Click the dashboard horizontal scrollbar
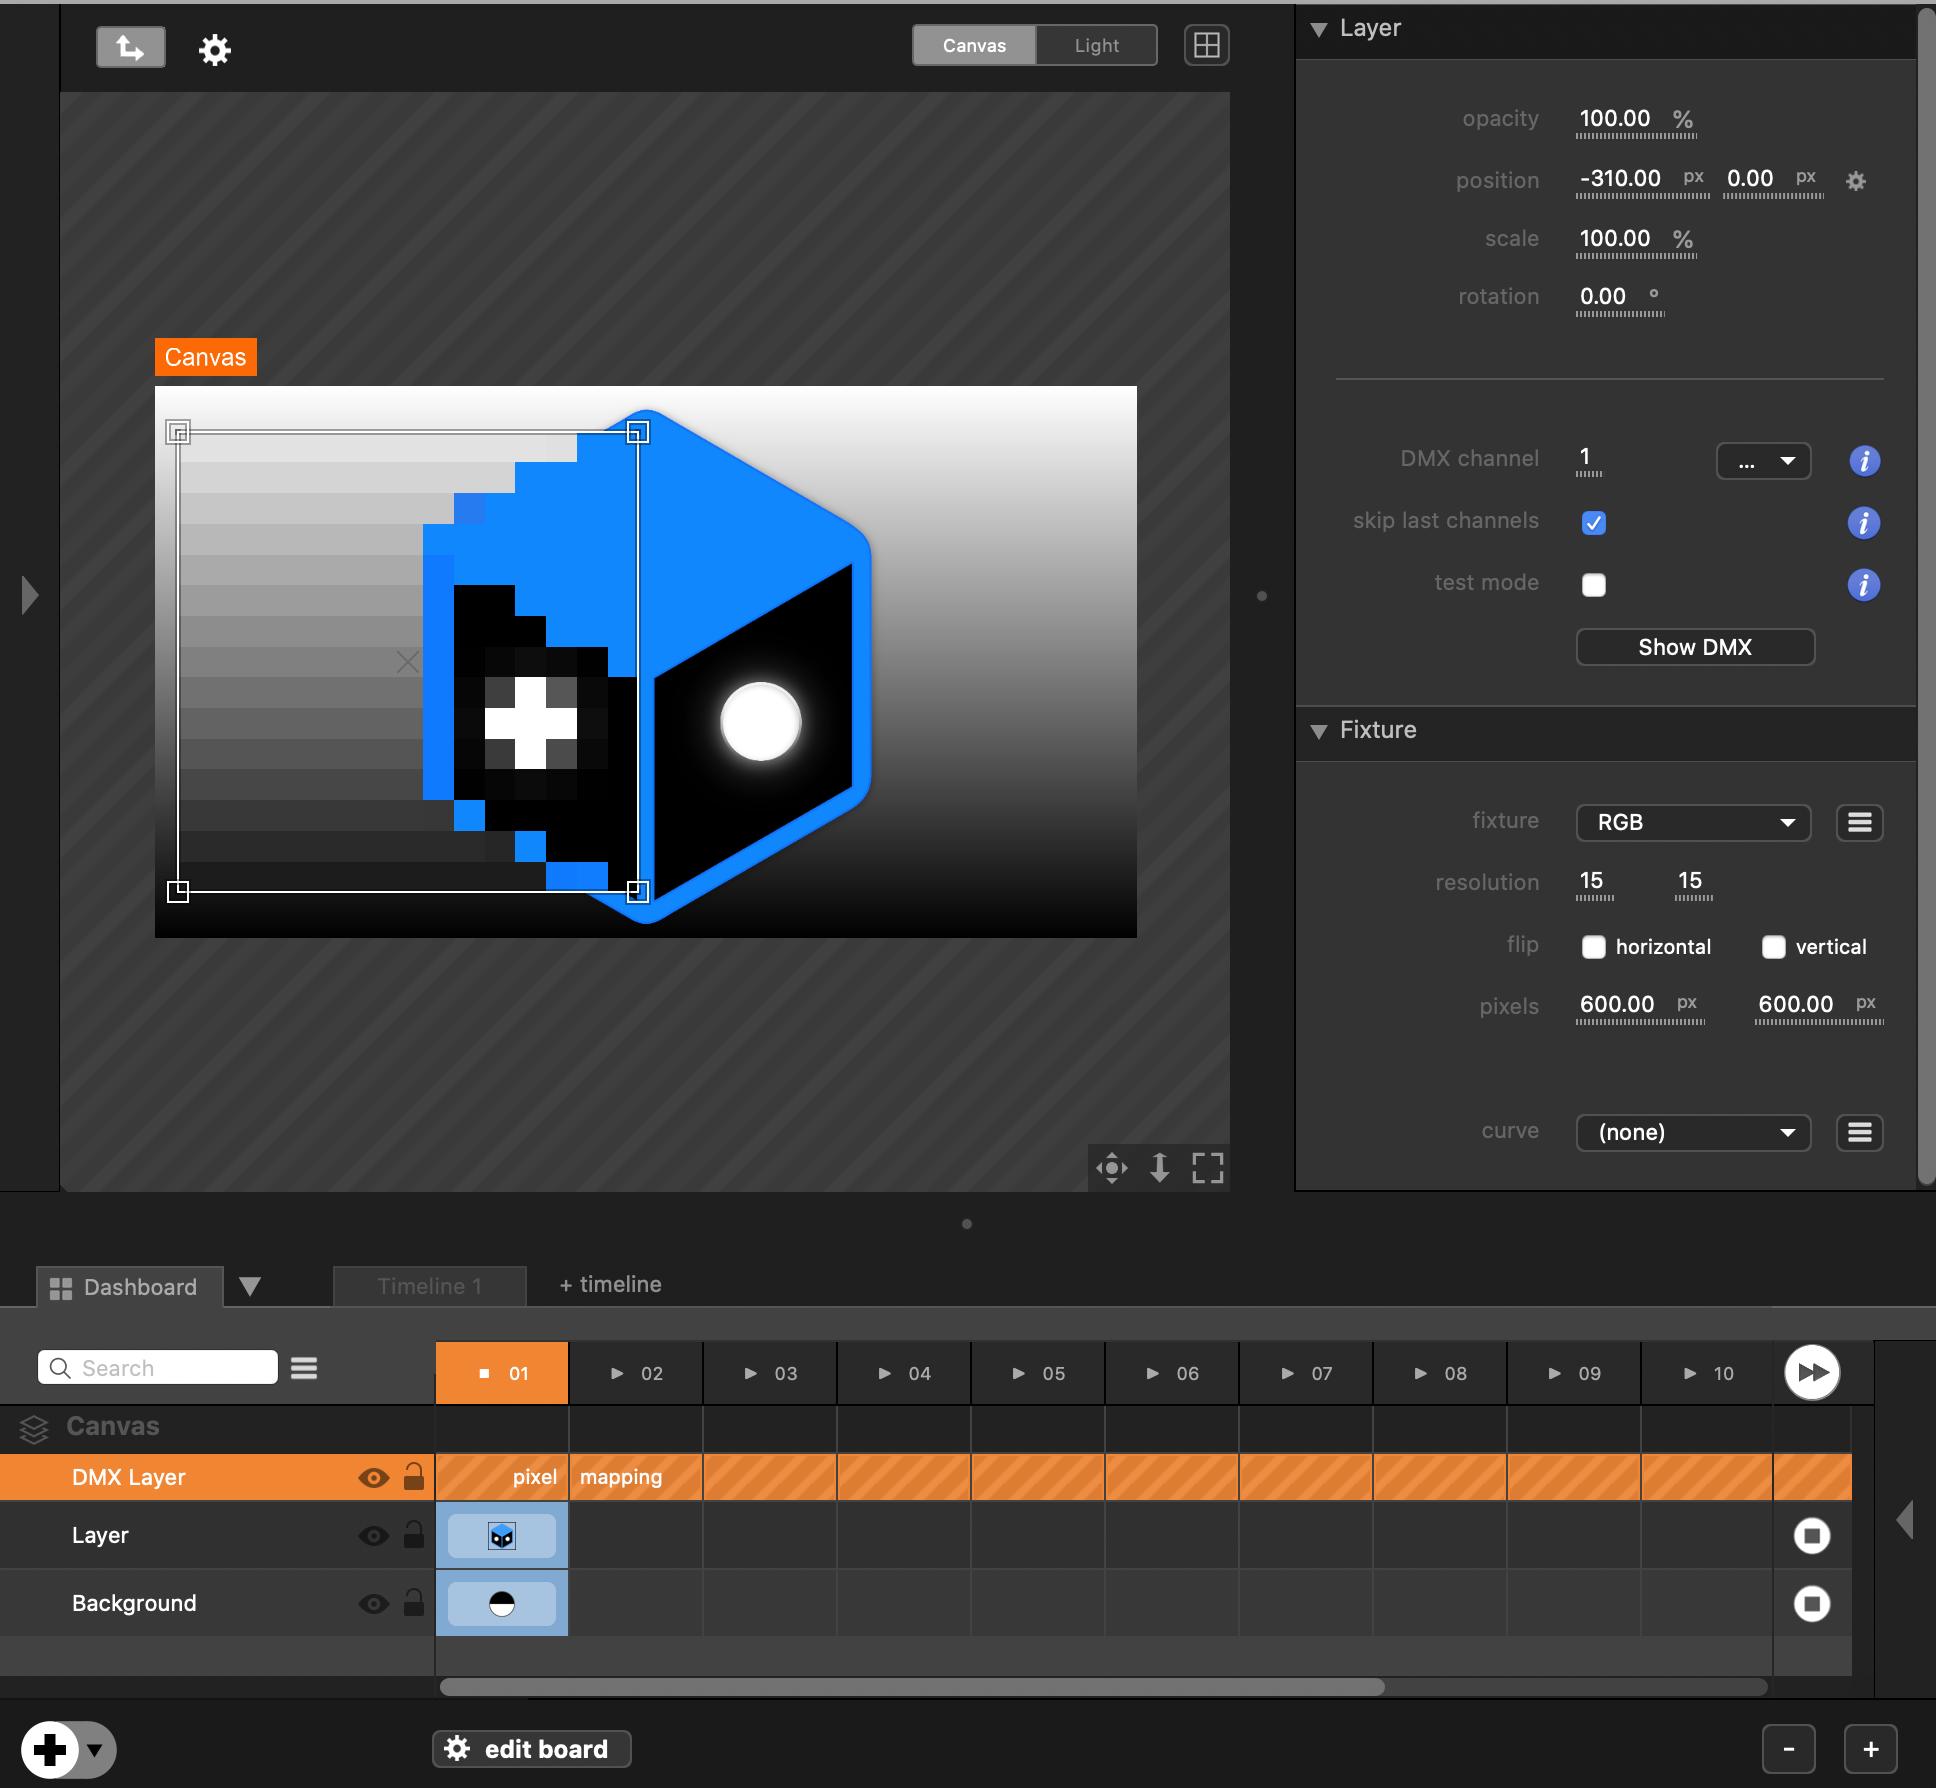1936x1788 pixels. [911, 1687]
